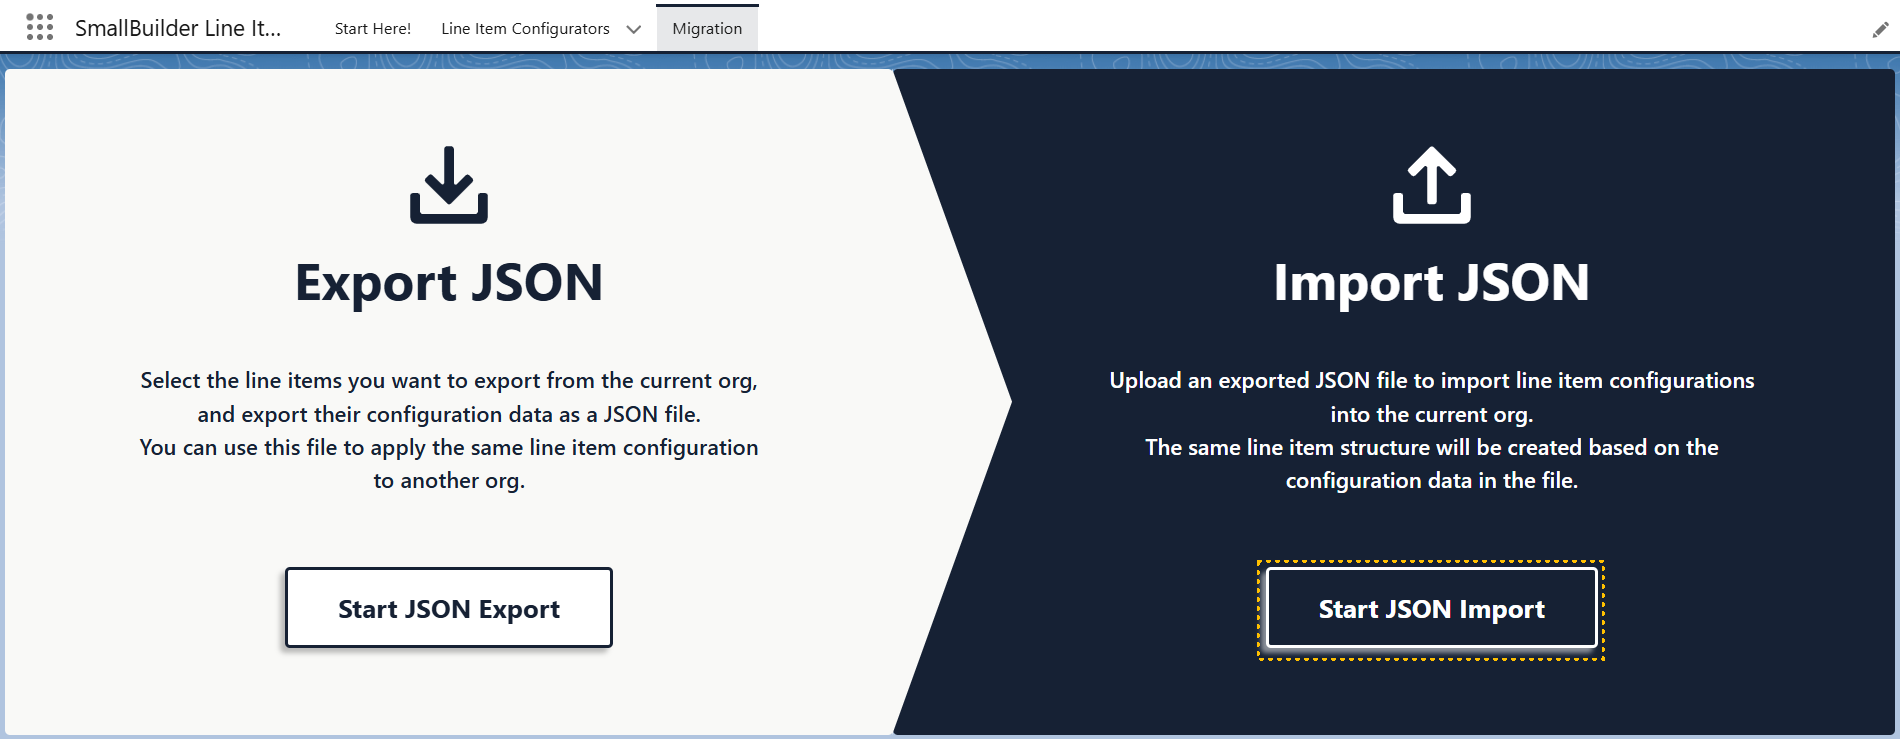Screen dimensions: 1900x739
Task: Click the Import JSON heading
Action: click(1431, 283)
